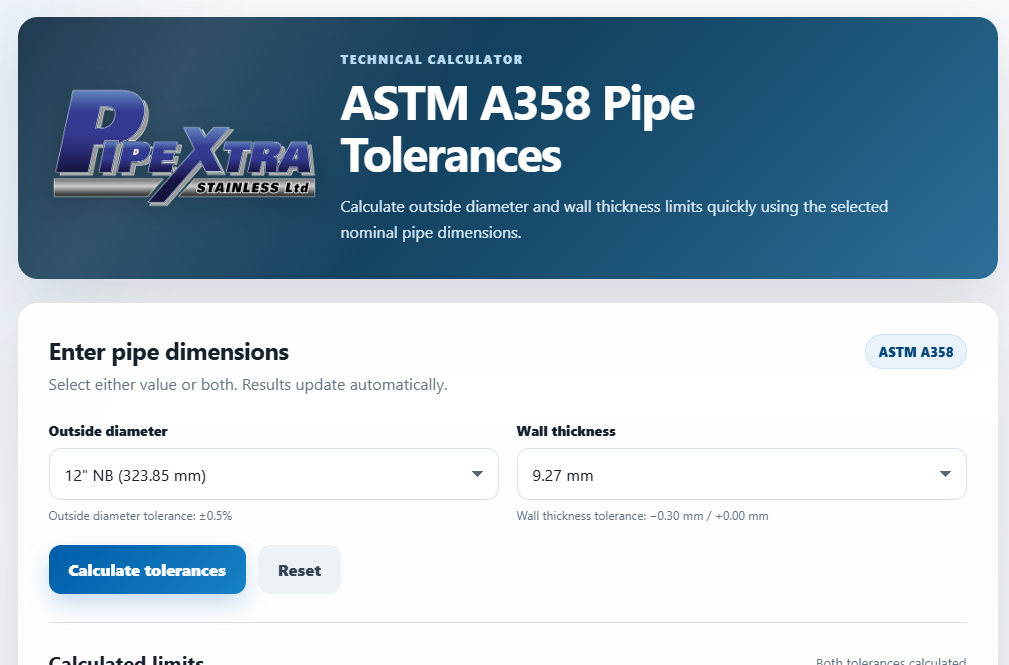Click the Calculated limits section heading
Screen dimensions: 1009x665
click(x=126, y=660)
